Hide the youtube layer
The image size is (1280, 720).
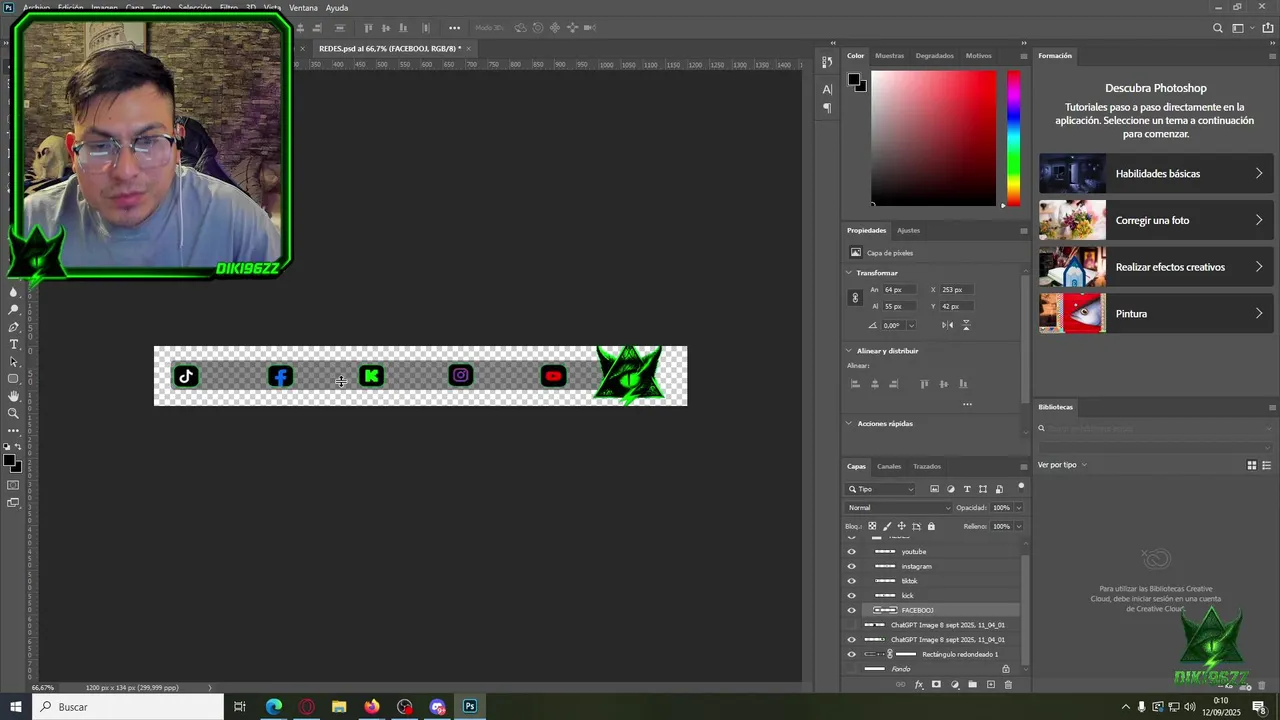[x=852, y=551]
